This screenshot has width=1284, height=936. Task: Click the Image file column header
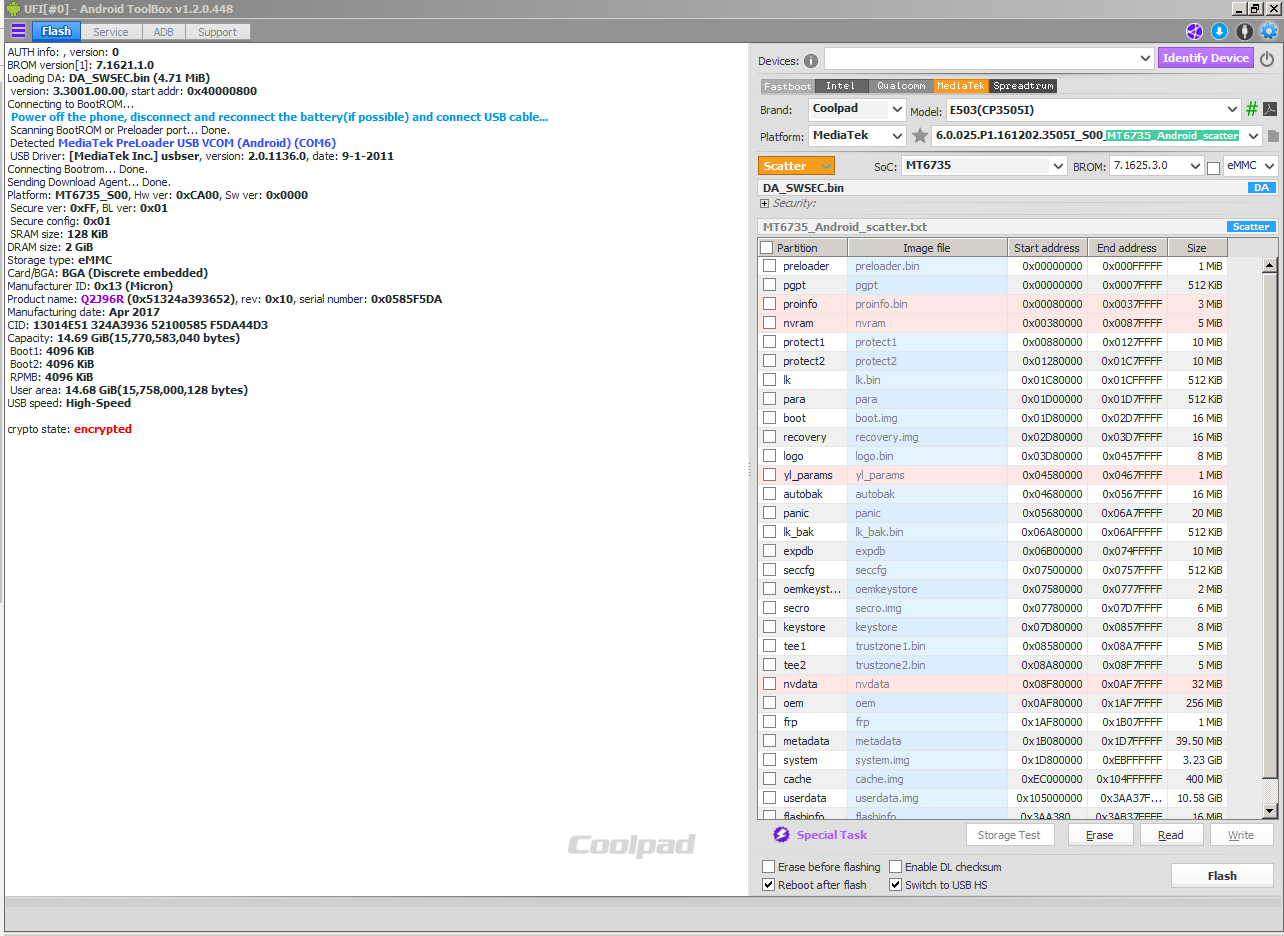click(927, 248)
